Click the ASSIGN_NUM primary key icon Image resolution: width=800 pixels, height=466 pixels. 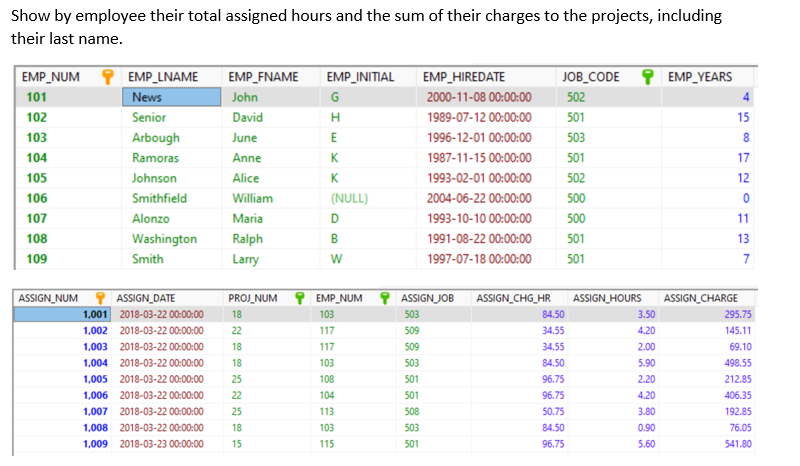pos(101,298)
